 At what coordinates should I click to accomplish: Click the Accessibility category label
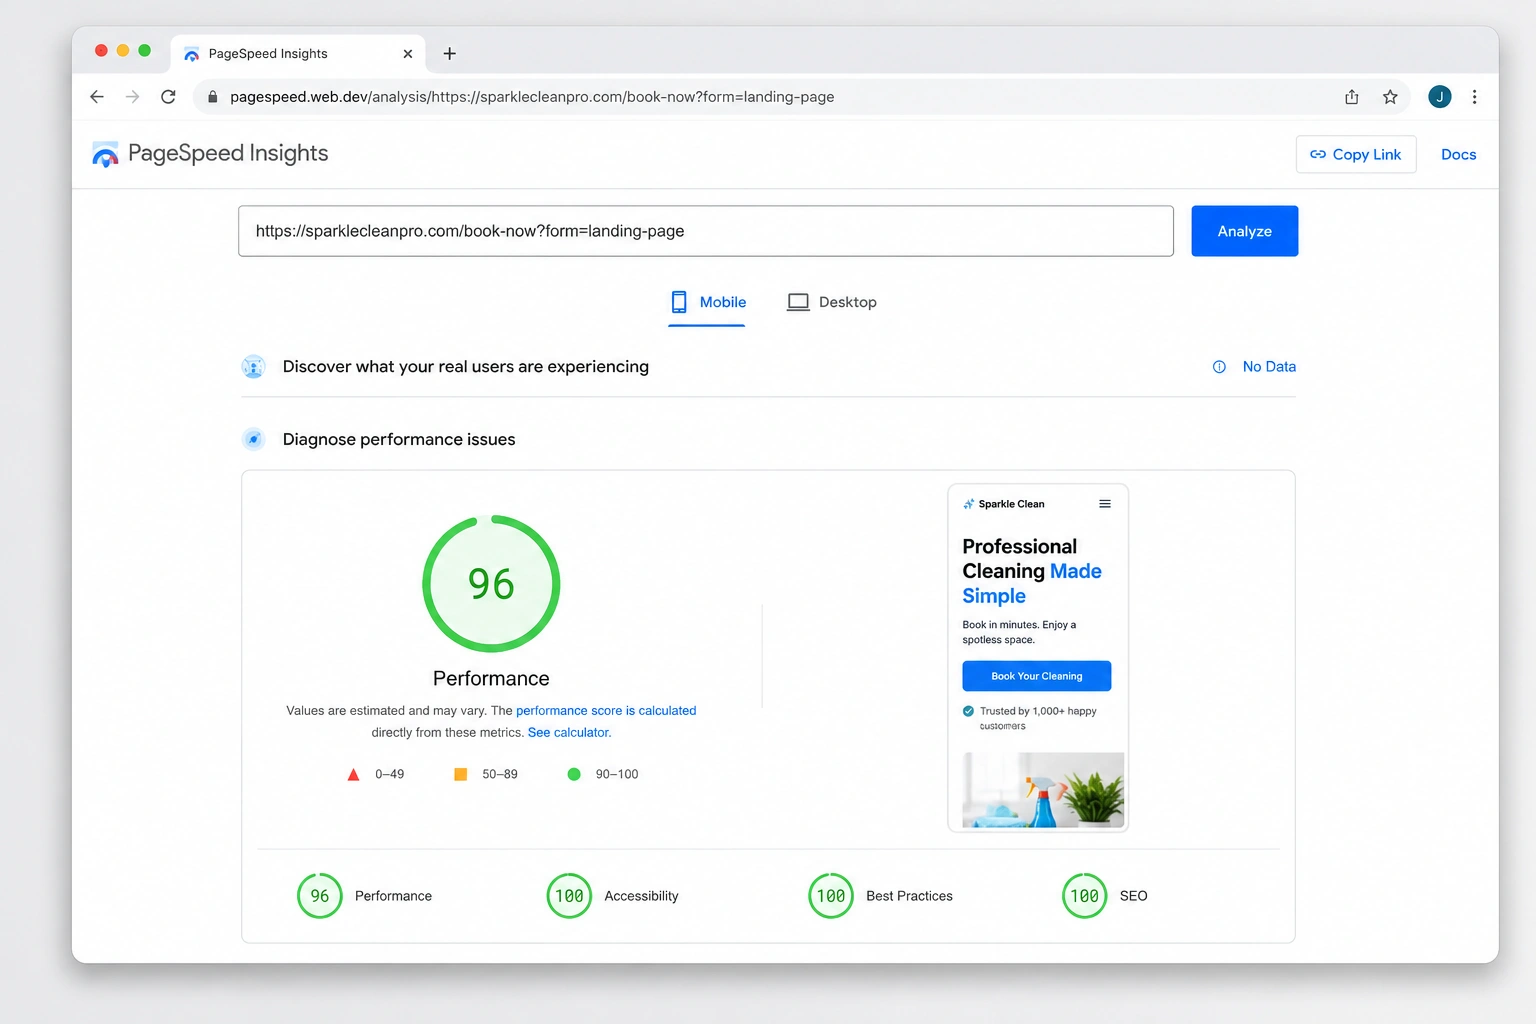tap(641, 896)
